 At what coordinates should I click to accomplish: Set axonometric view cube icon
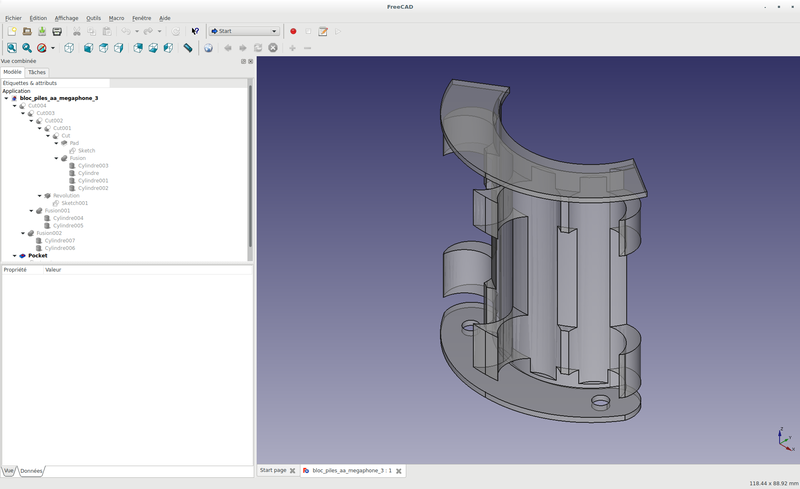click(x=69, y=48)
